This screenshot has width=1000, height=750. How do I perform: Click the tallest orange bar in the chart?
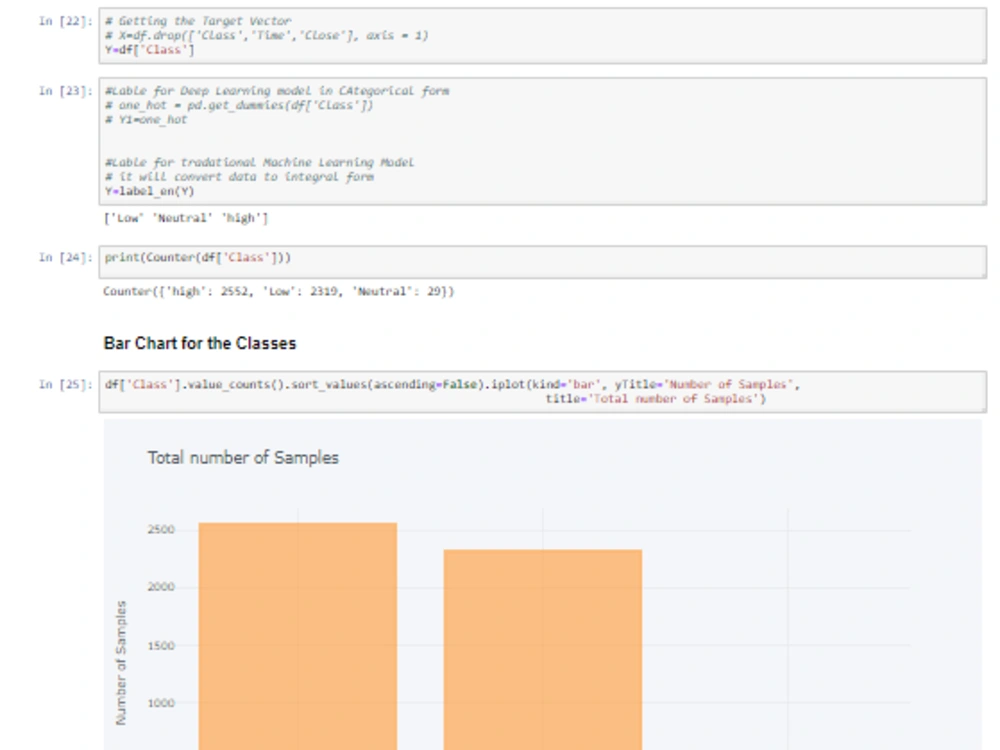pos(298,636)
